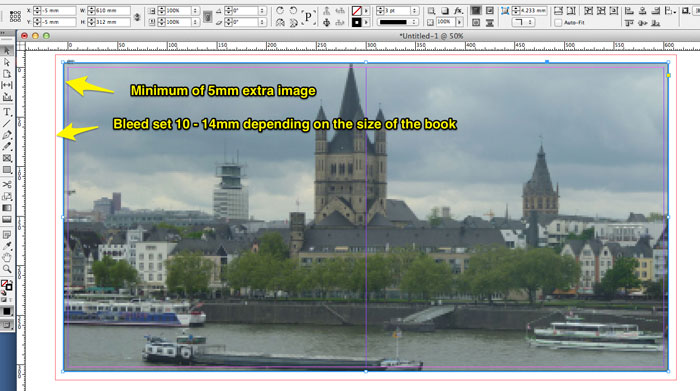Select the wrap around object shape option
Viewport: 700px width, 391px height.
(x=476, y=22)
